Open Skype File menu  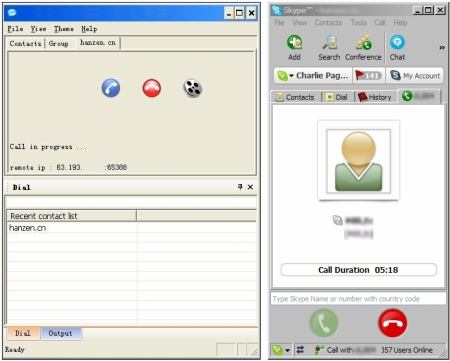pyautogui.click(x=279, y=23)
